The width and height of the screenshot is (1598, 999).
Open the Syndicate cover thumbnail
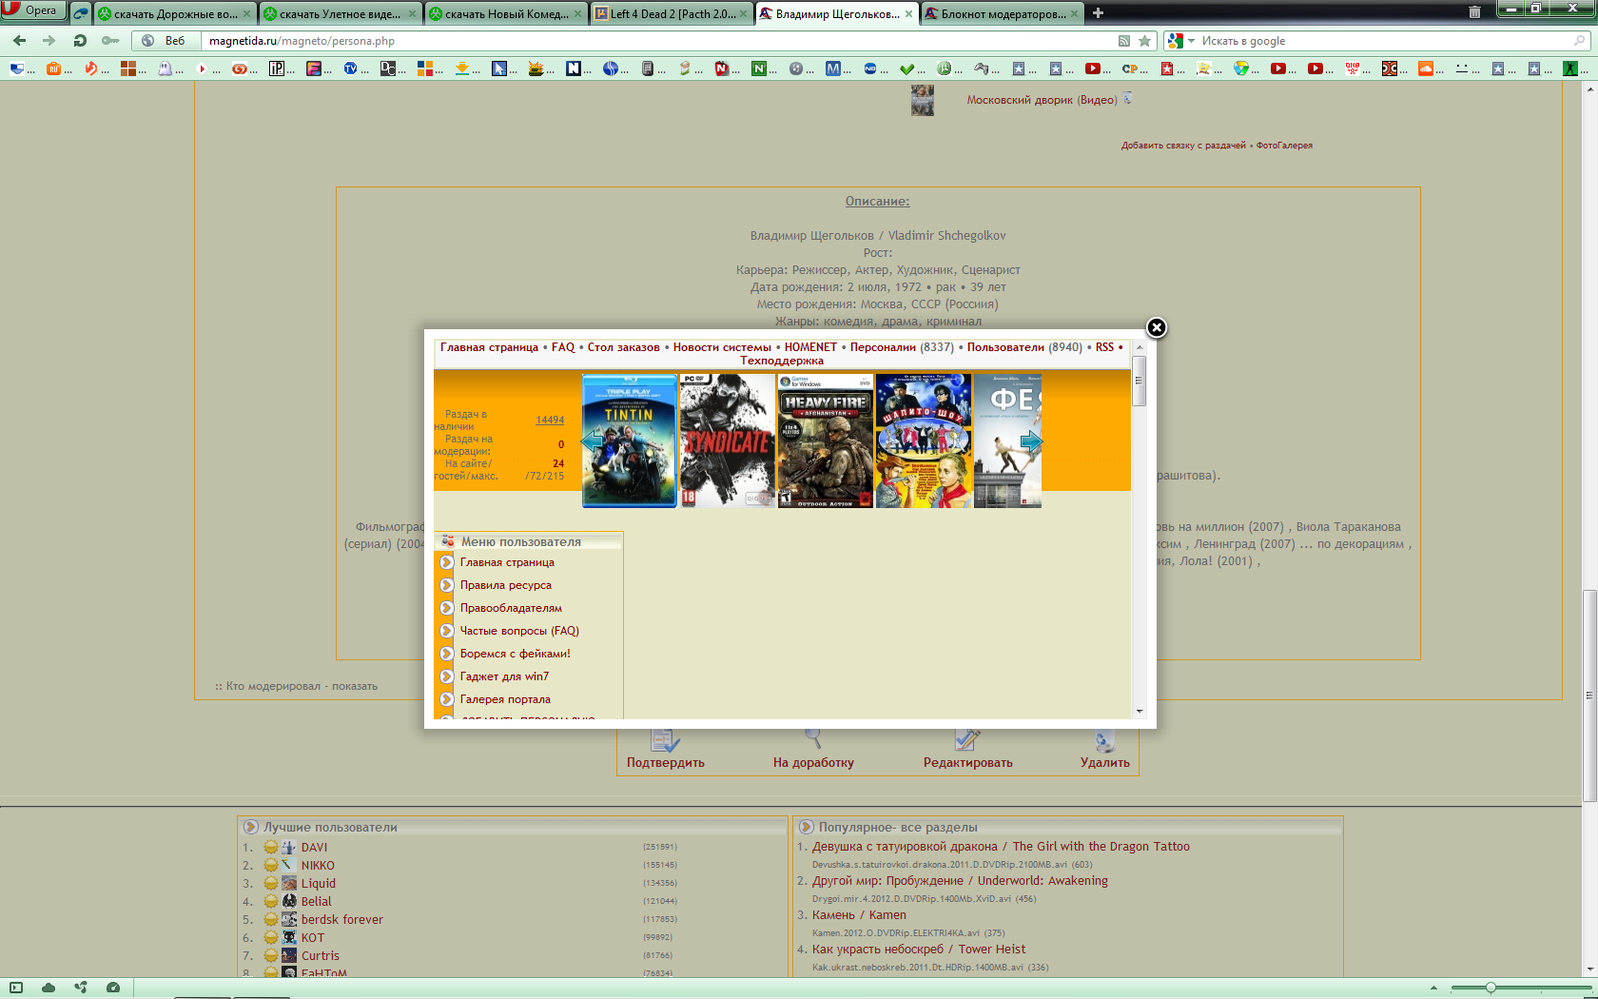coord(727,441)
